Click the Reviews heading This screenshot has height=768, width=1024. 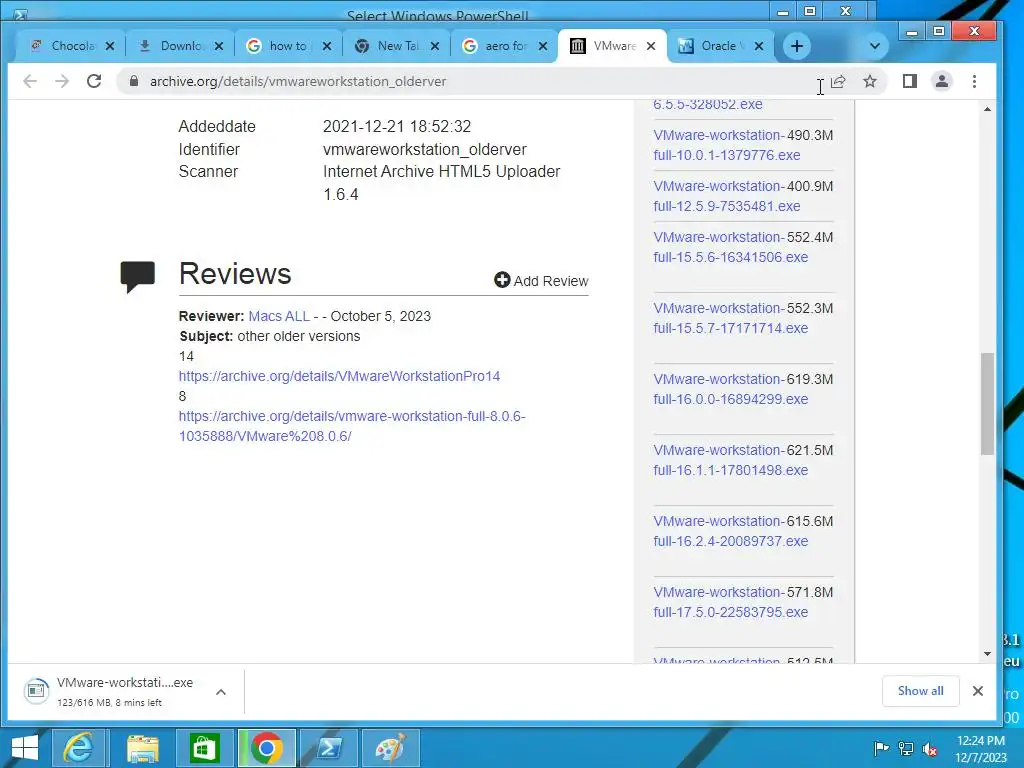pos(235,274)
